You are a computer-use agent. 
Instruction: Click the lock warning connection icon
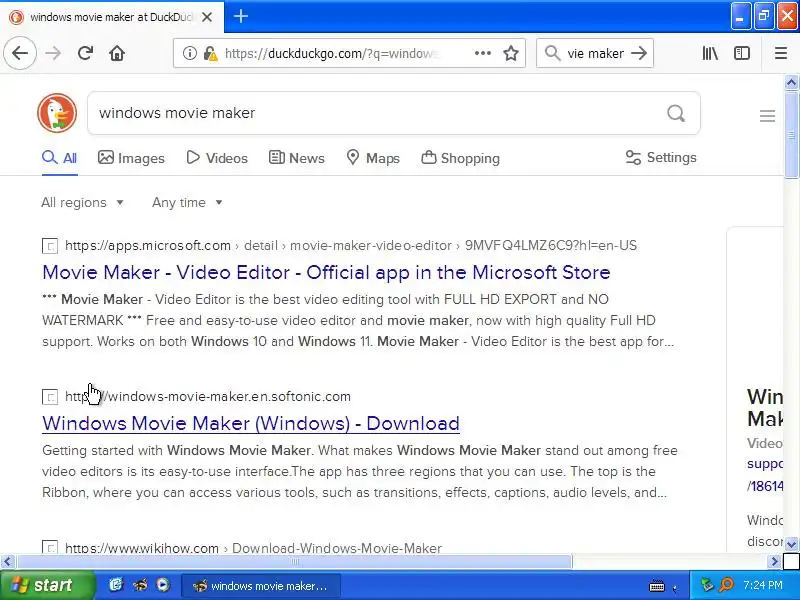[x=210, y=53]
